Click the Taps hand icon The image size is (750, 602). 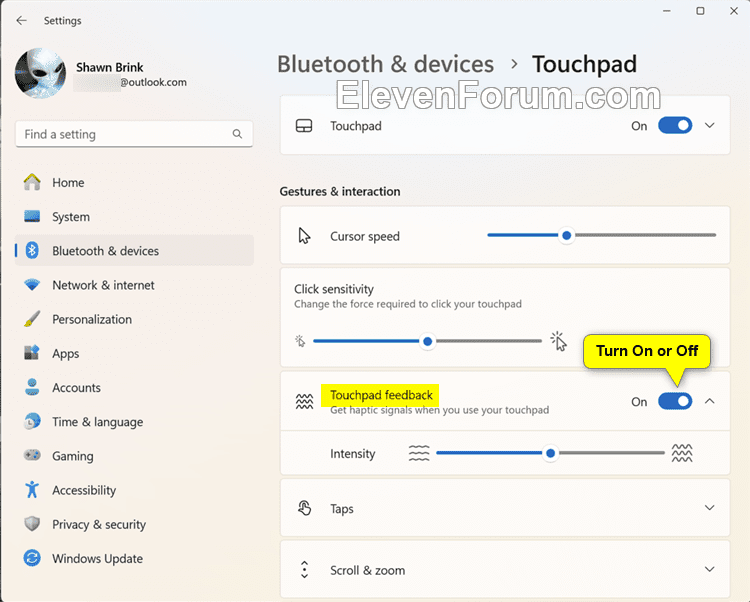tap(304, 508)
